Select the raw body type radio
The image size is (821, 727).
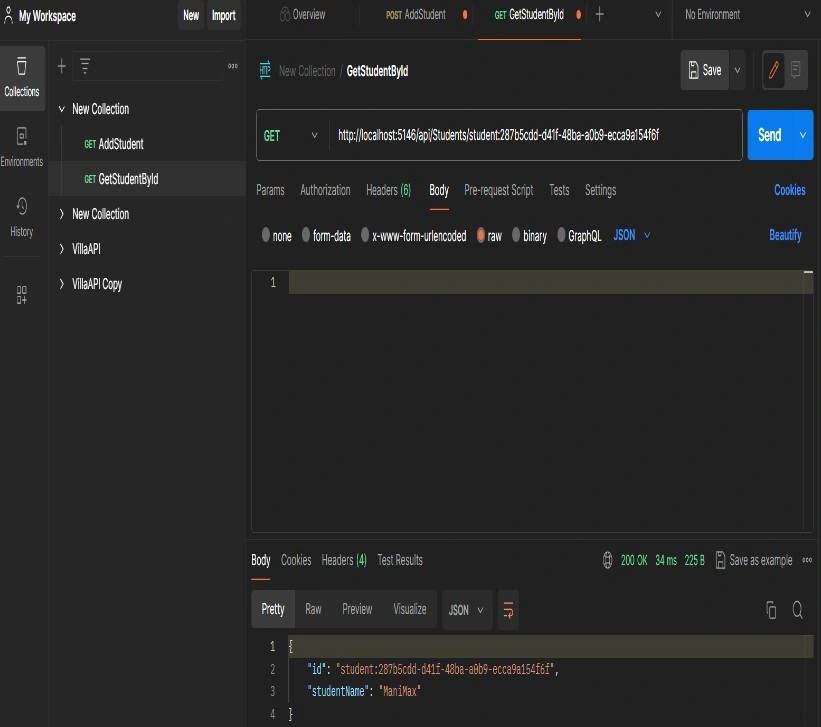point(481,235)
